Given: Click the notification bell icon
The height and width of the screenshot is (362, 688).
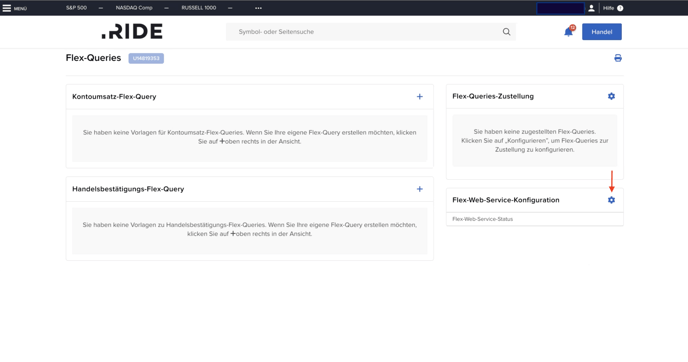Looking at the screenshot, I should (x=569, y=32).
